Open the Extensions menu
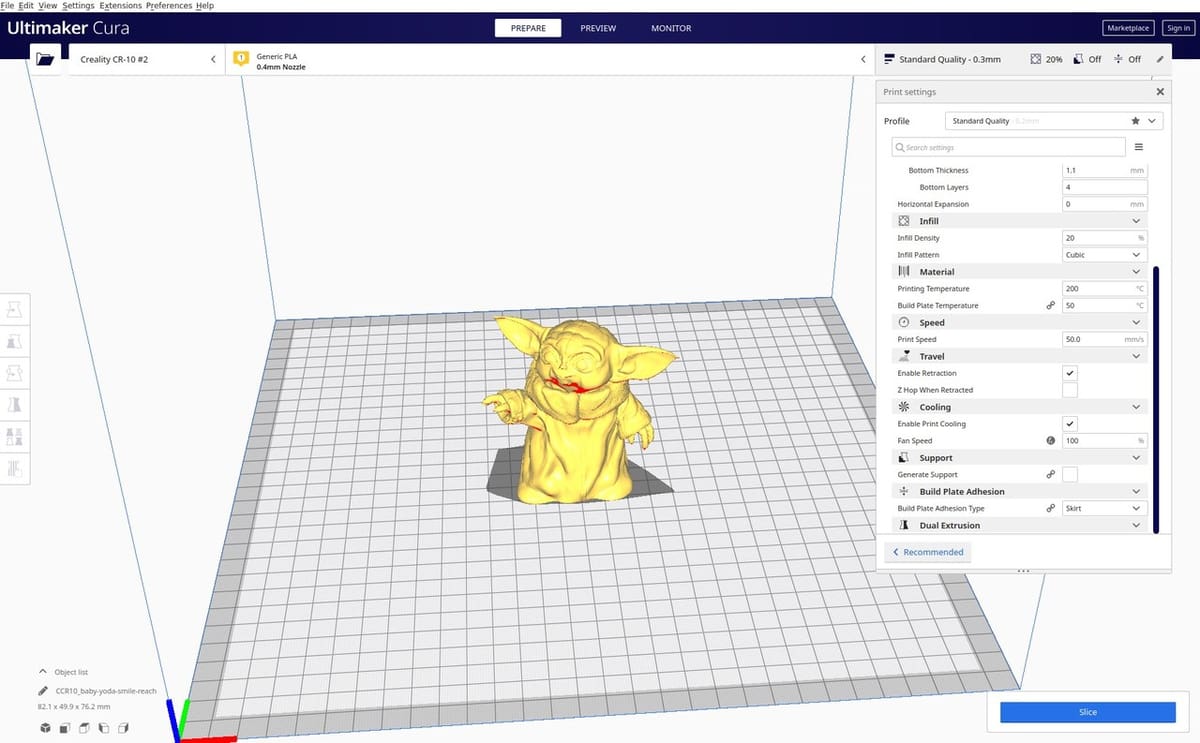This screenshot has width=1200, height=743. point(121,6)
